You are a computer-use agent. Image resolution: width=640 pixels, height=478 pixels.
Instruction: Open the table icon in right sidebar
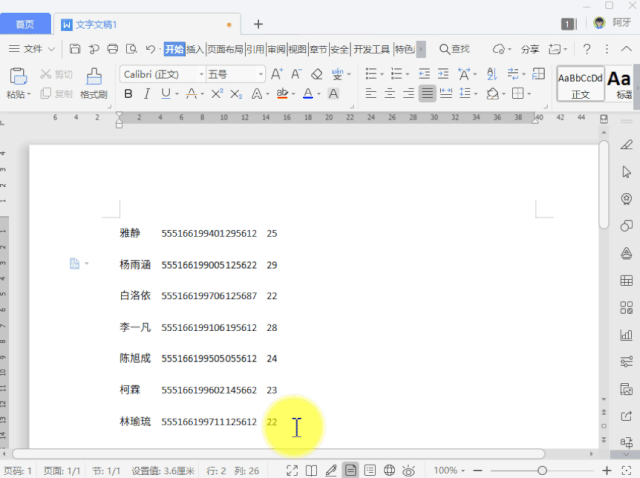pyautogui.click(x=627, y=280)
